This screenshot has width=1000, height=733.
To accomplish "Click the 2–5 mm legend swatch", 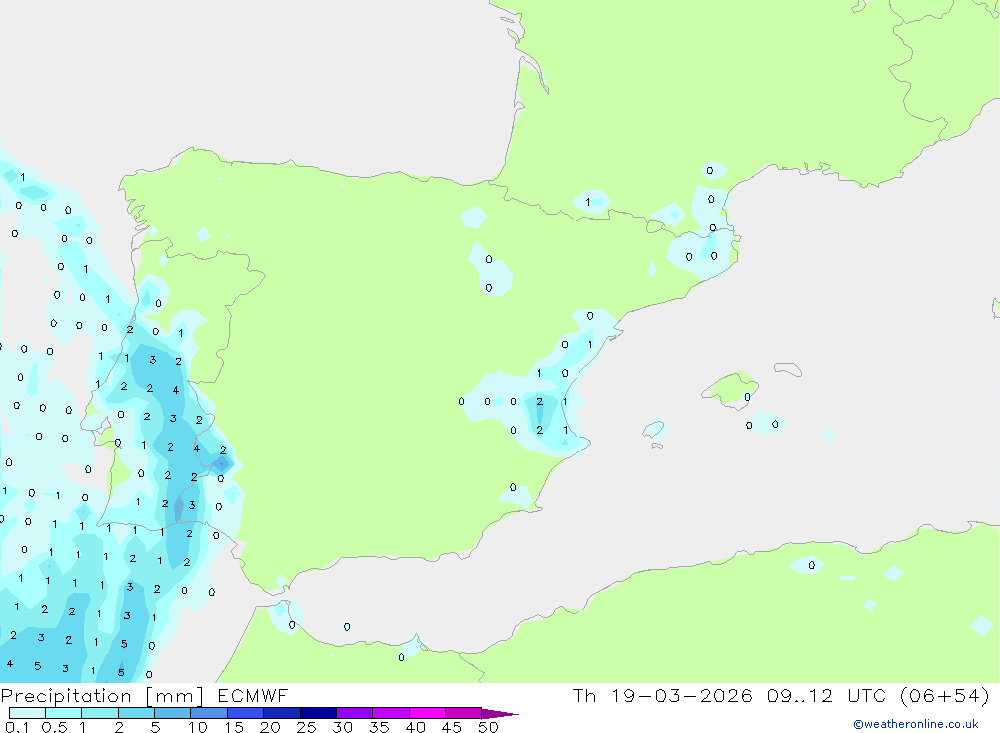I will click(x=136, y=713).
